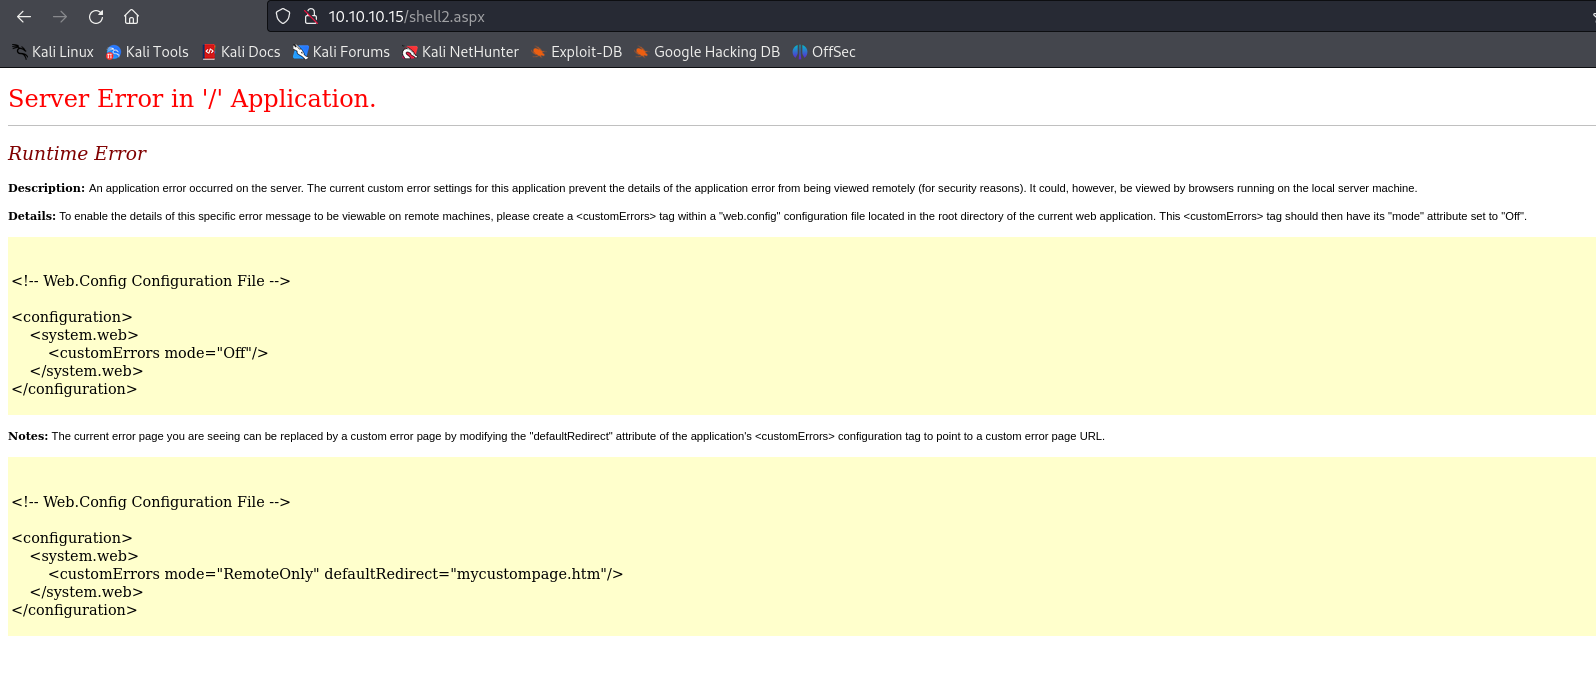Click the Runtime Error subheading
This screenshot has width=1596, height=681.
[x=77, y=154]
